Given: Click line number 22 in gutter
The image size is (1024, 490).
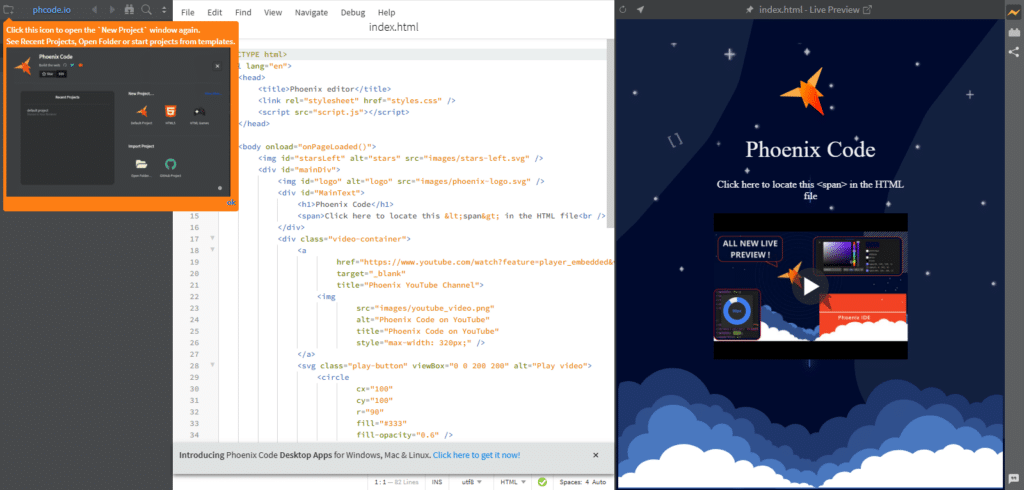Looking at the screenshot, I should (x=194, y=296).
